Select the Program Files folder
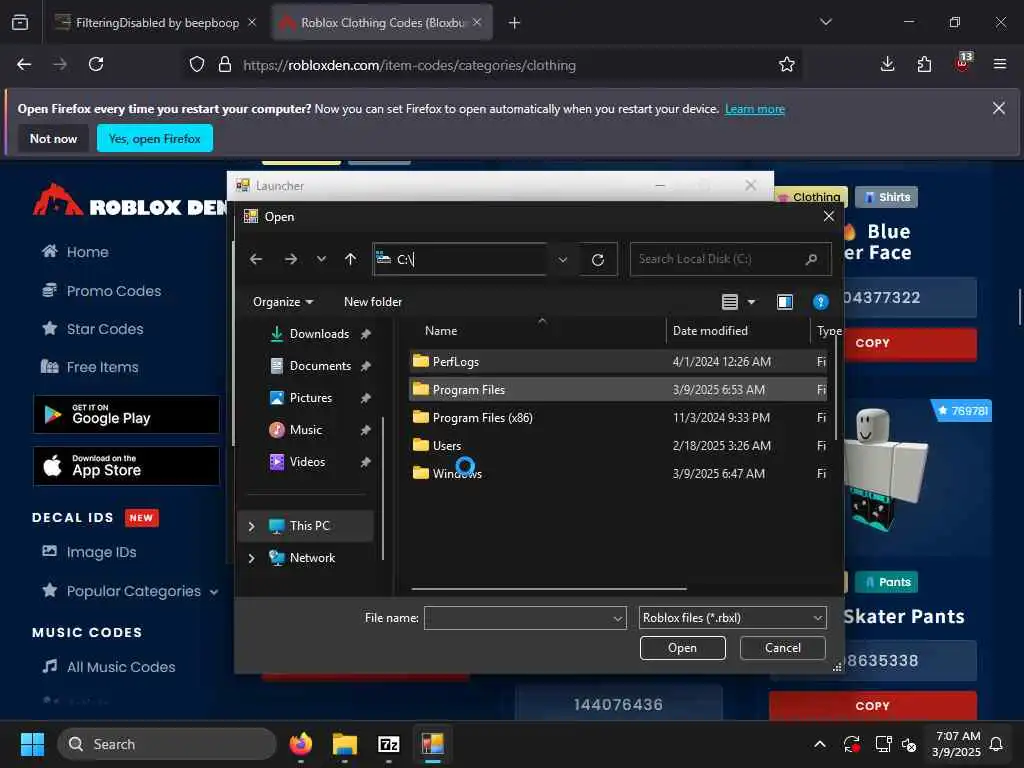The image size is (1024, 768). pos(468,390)
